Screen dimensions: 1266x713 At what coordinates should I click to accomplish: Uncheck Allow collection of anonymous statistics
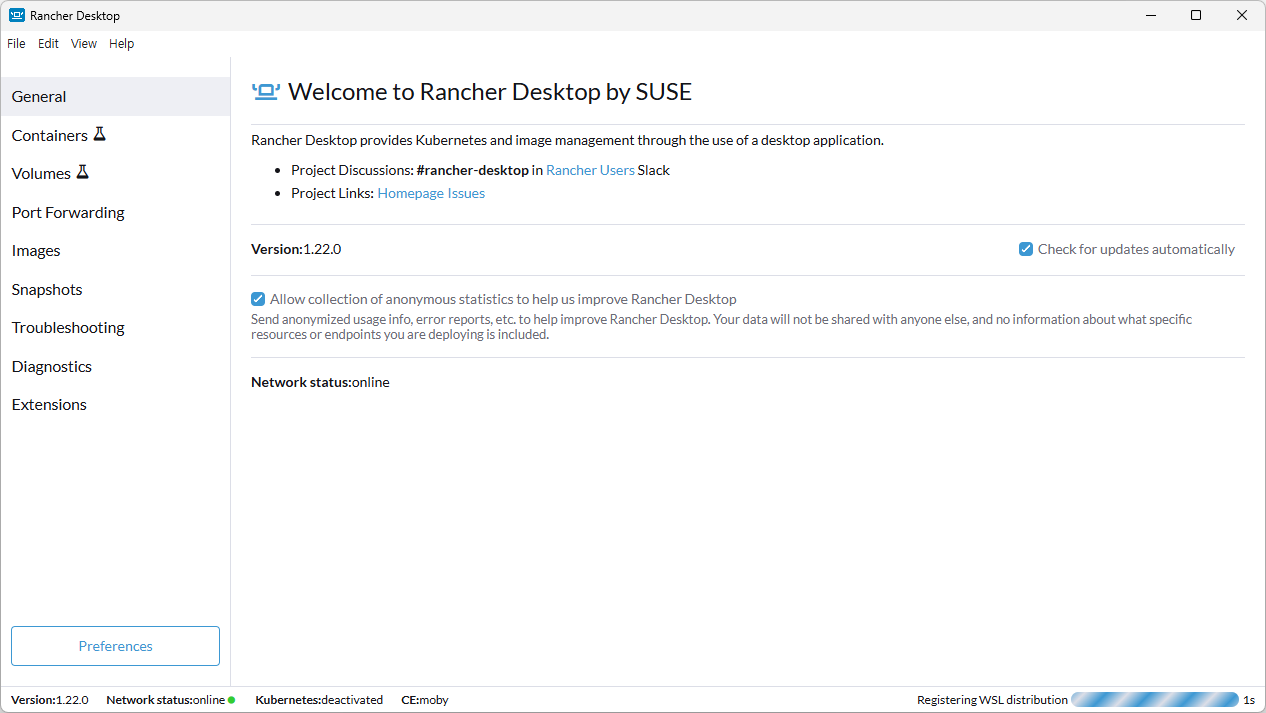pyautogui.click(x=258, y=299)
